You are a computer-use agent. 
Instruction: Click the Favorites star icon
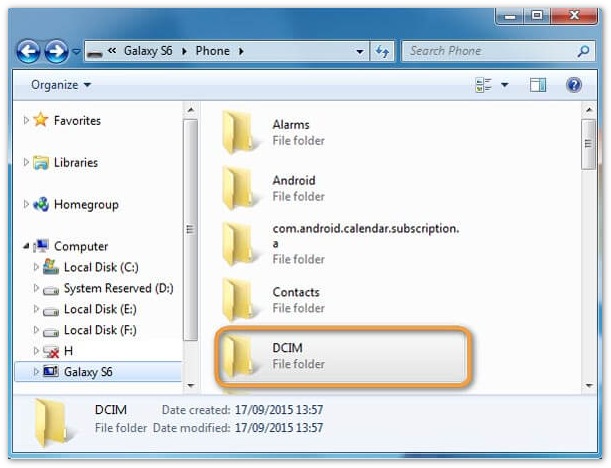point(41,120)
